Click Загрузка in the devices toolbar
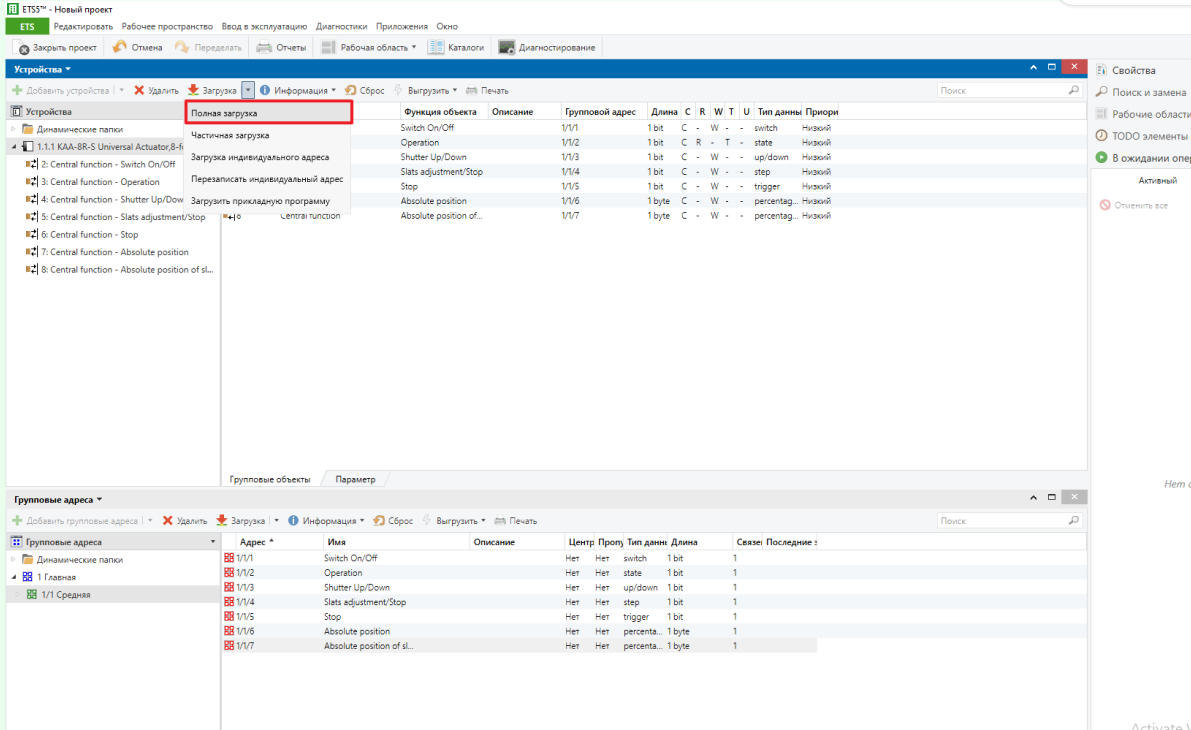The image size is (1191, 730). 213,90
